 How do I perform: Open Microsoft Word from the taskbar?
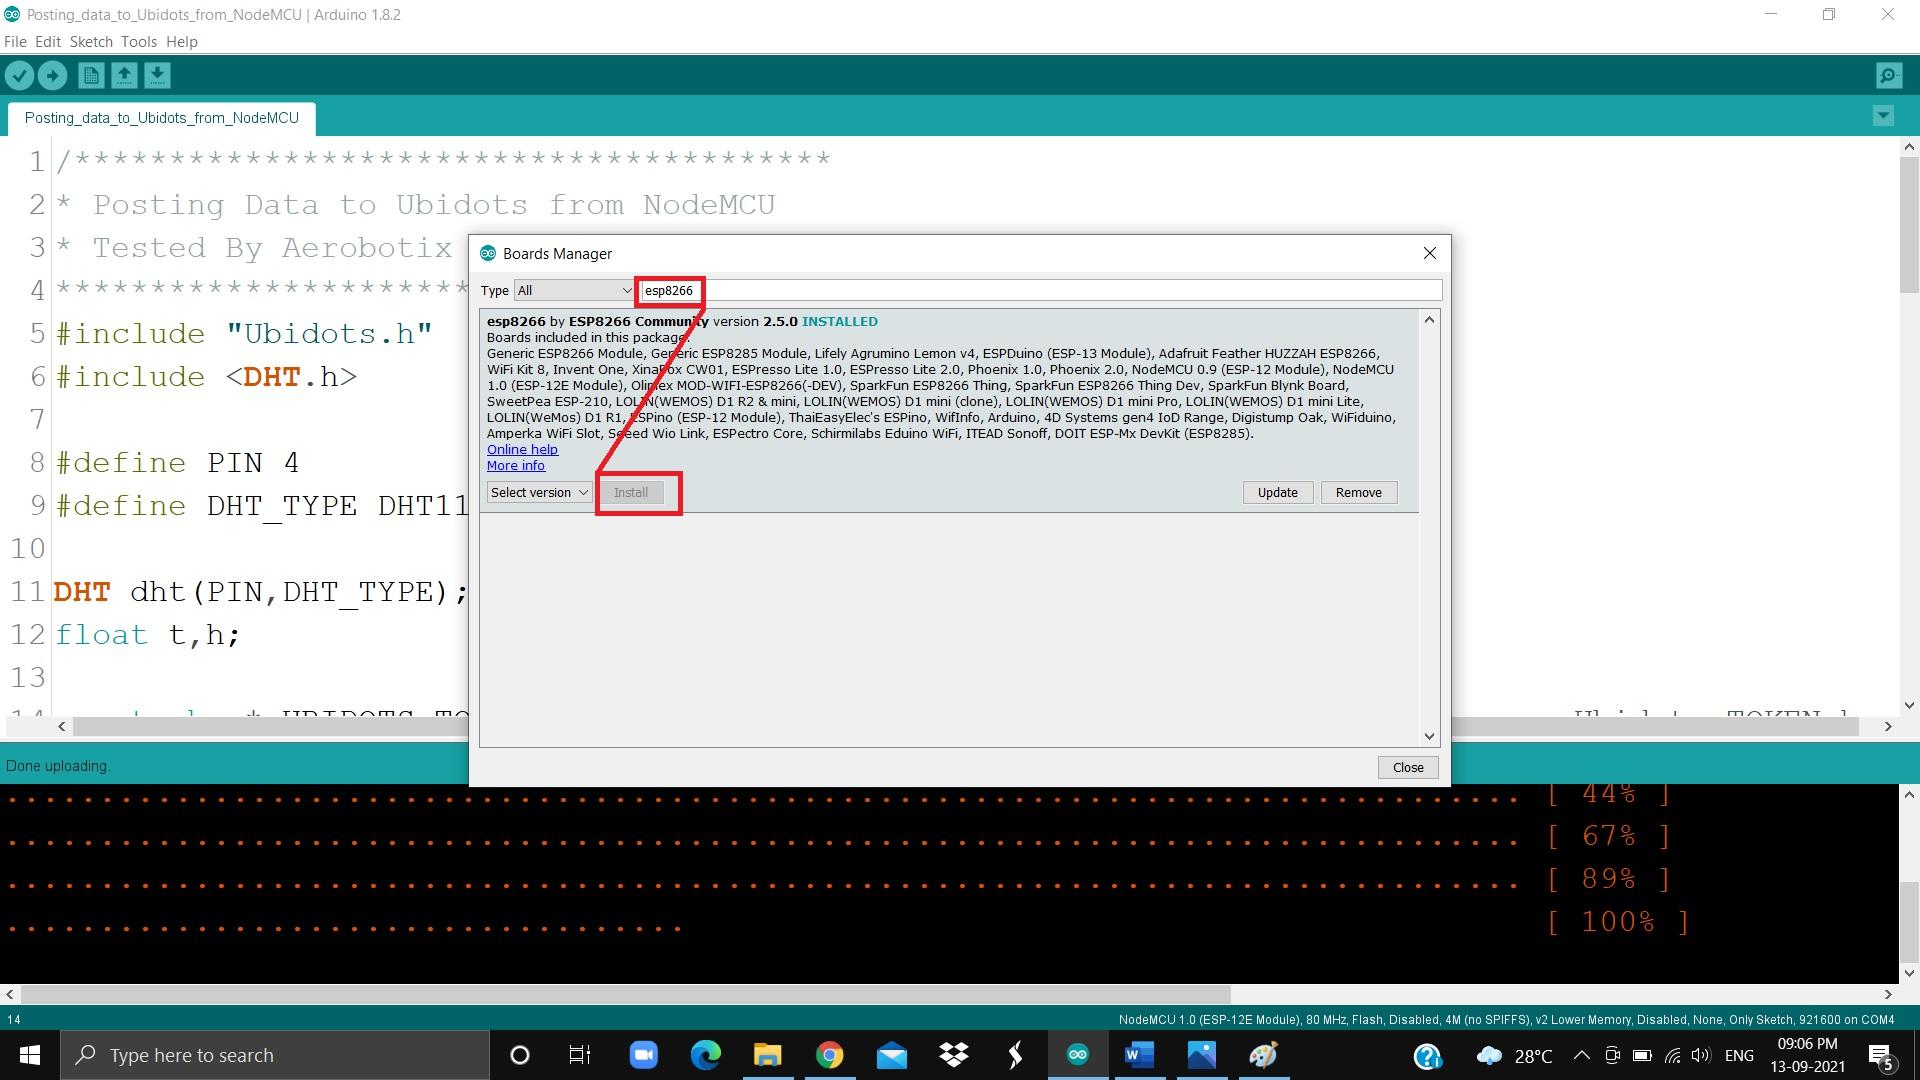1139,1055
